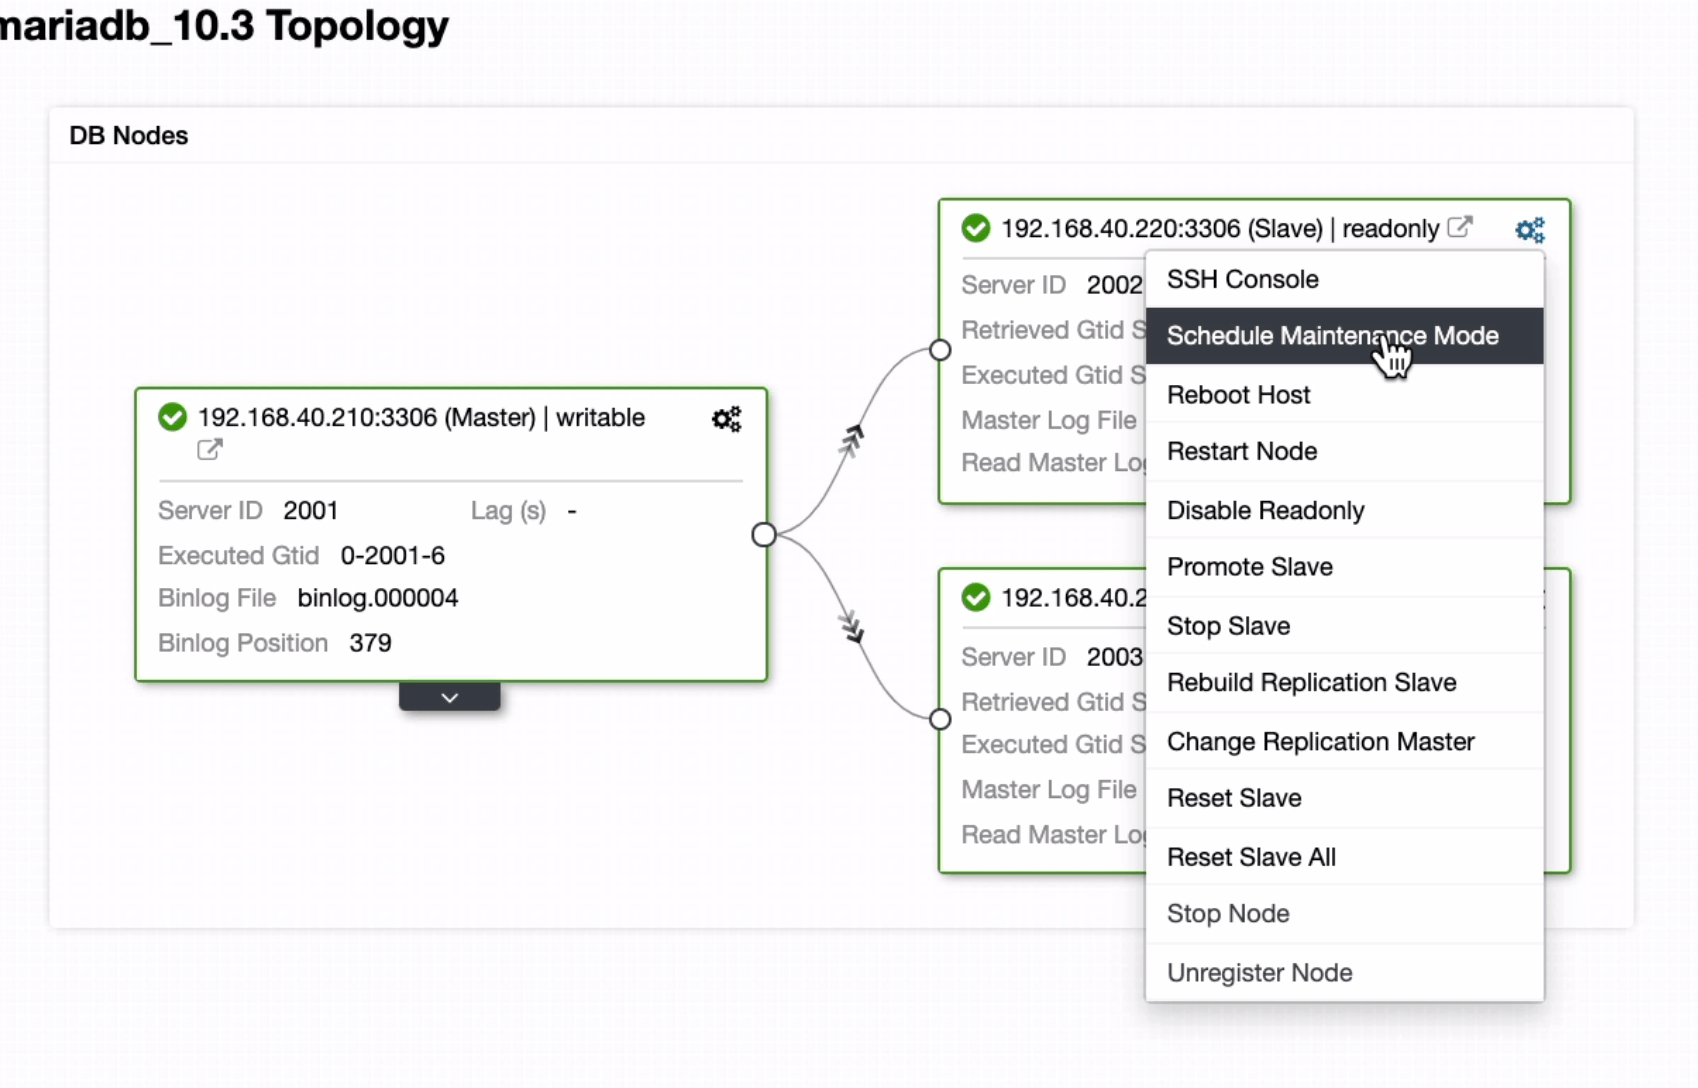Click the green health icon on the master node
The width and height of the screenshot is (1698, 1088).
coord(172,417)
